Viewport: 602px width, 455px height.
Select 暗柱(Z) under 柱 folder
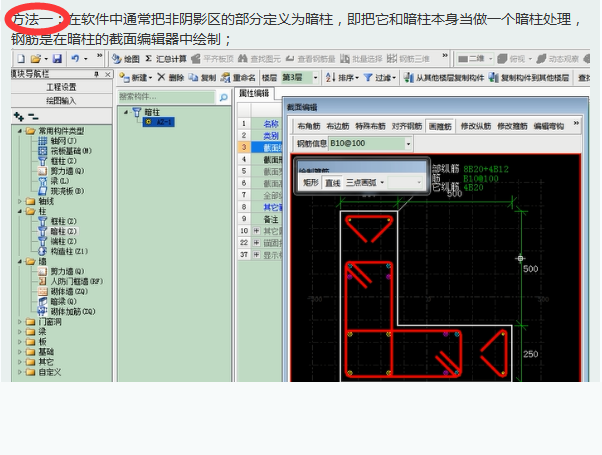58,231
